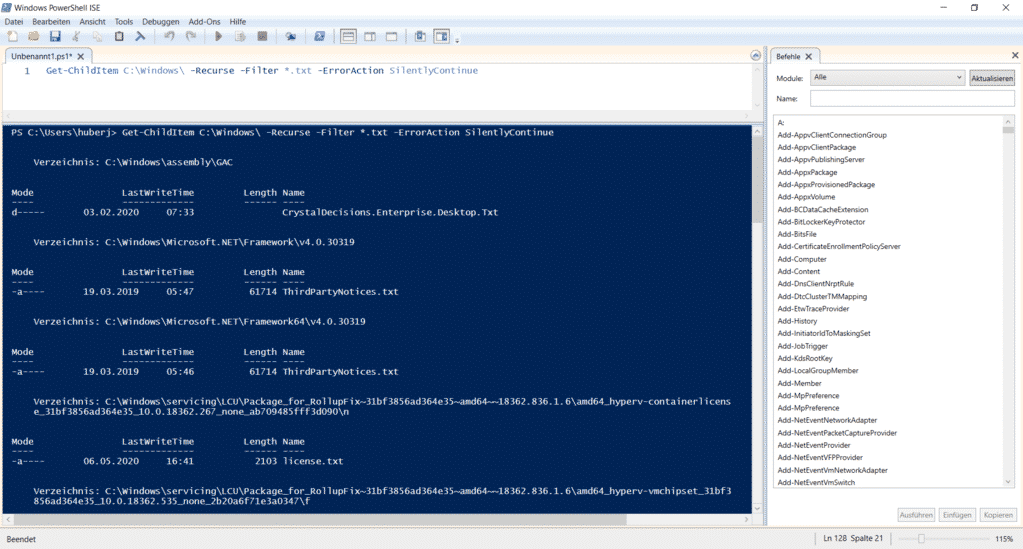Close the Unbenannt1.ps1 script tab
This screenshot has width=1023, height=549.
coord(81,57)
